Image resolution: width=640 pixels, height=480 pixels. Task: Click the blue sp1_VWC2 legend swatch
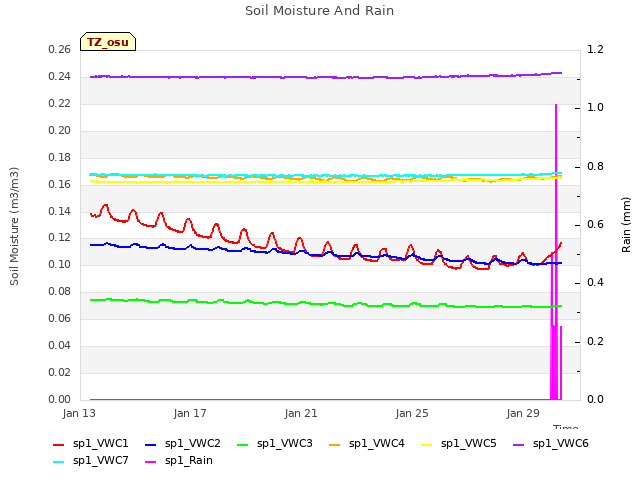pos(151,444)
